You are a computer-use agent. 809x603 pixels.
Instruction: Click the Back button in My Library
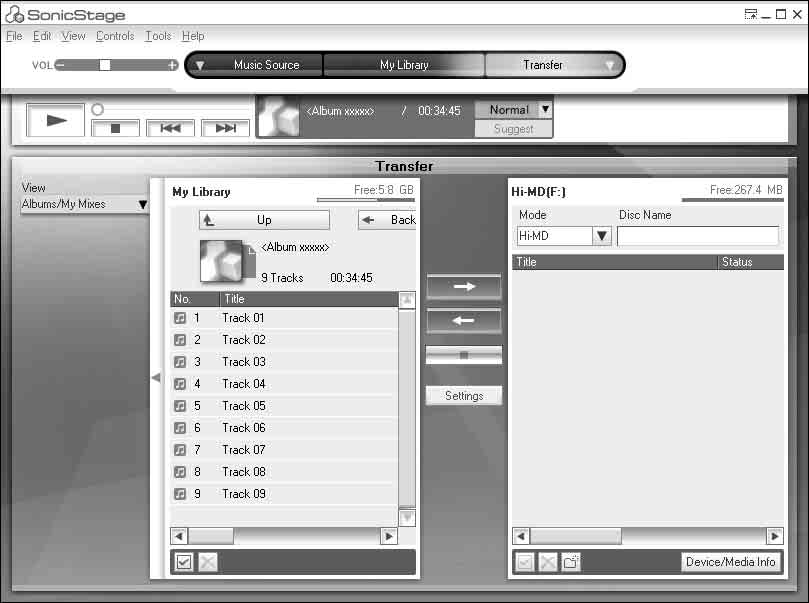pos(387,220)
